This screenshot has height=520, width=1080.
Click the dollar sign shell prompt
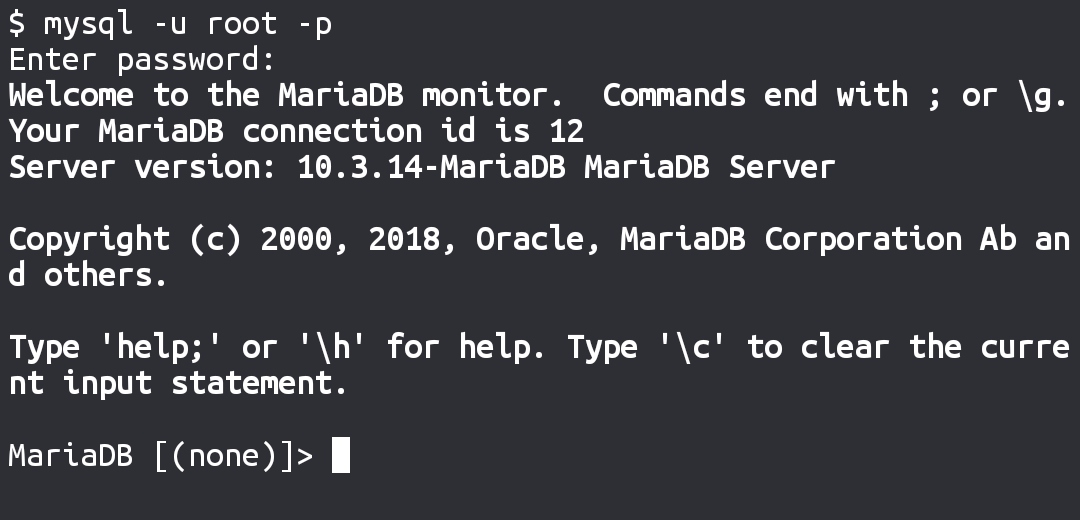tap(17, 24)
